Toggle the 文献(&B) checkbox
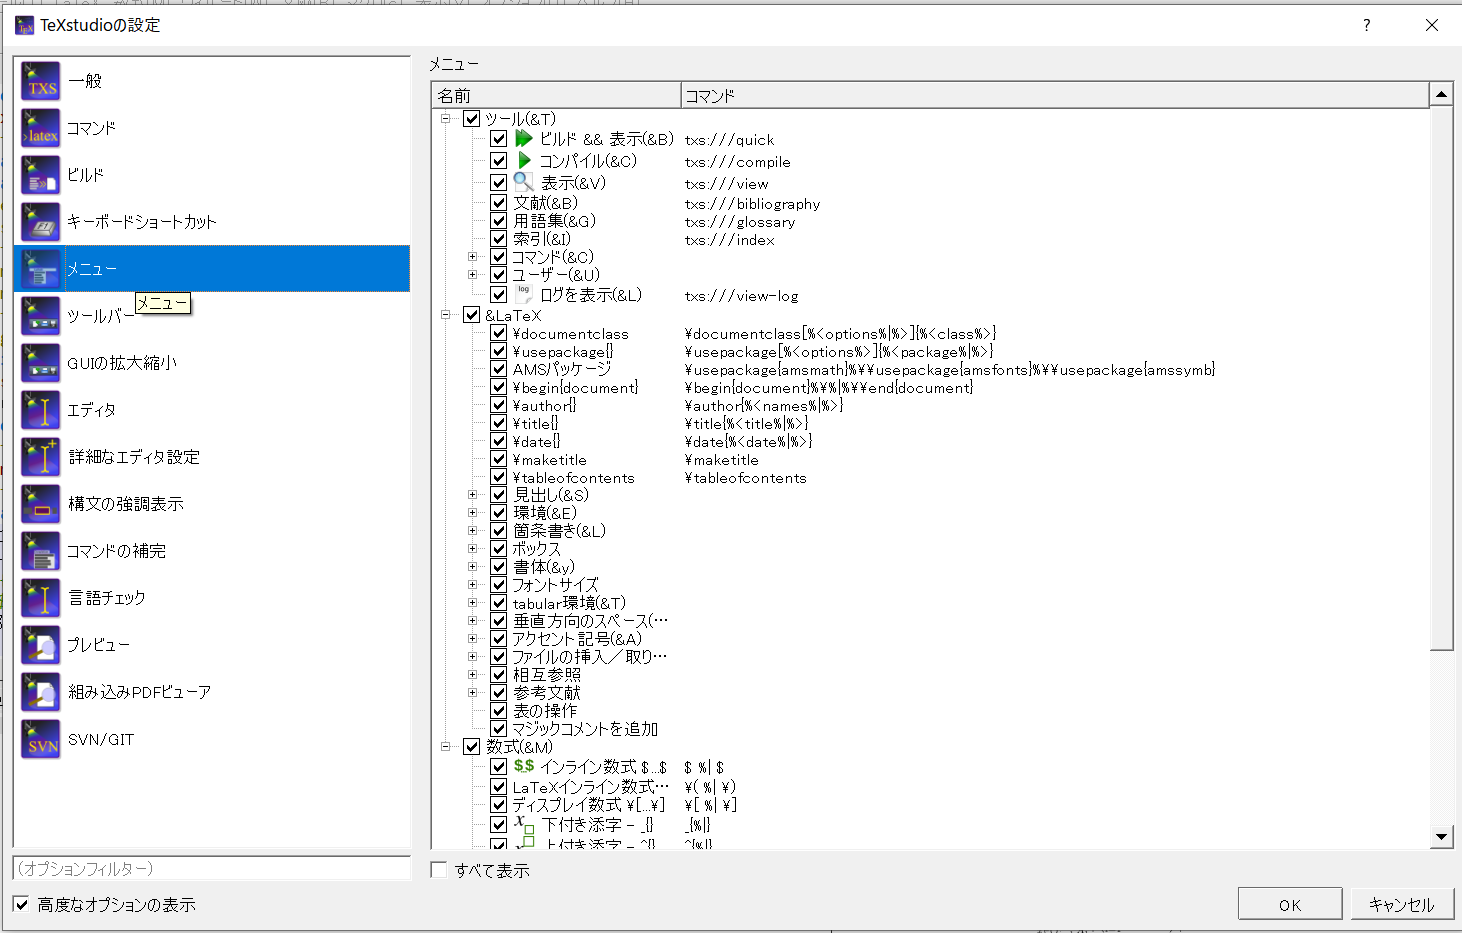This screenshot has height=933, width=1462. click(x=499, y=203)
